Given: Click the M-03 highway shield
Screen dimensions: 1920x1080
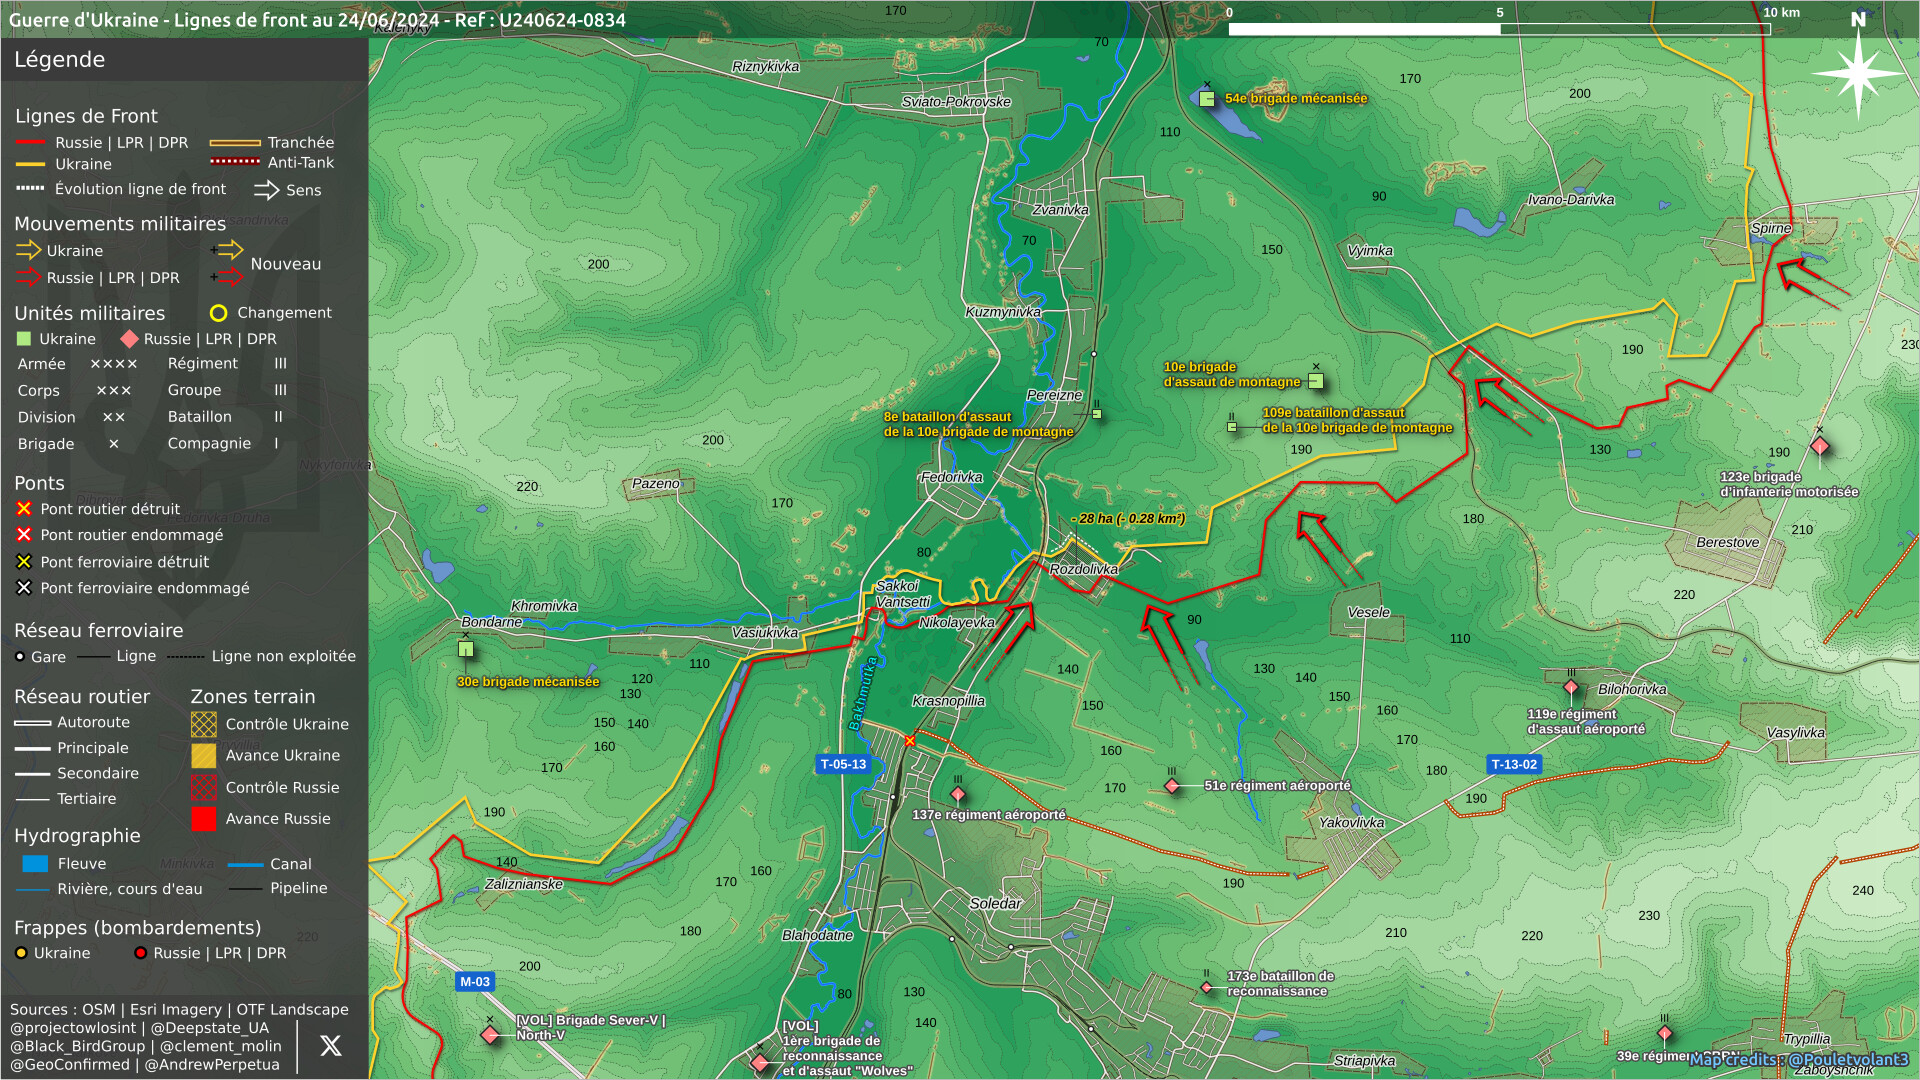Looking at the screenshot, I should coord(475,982).
